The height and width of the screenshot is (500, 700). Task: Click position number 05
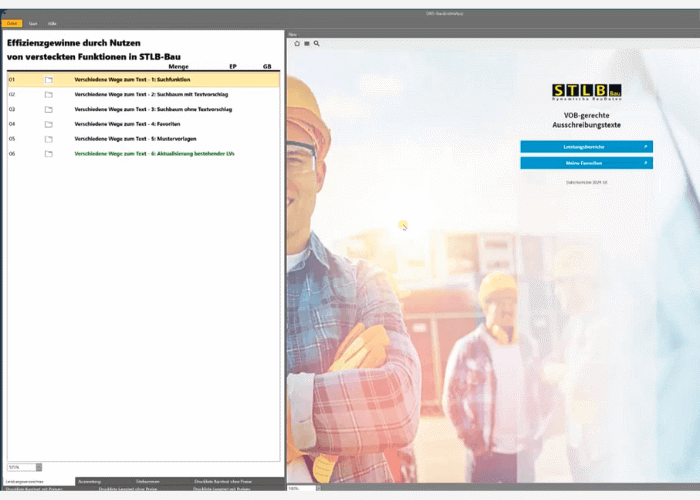[12, 138]
